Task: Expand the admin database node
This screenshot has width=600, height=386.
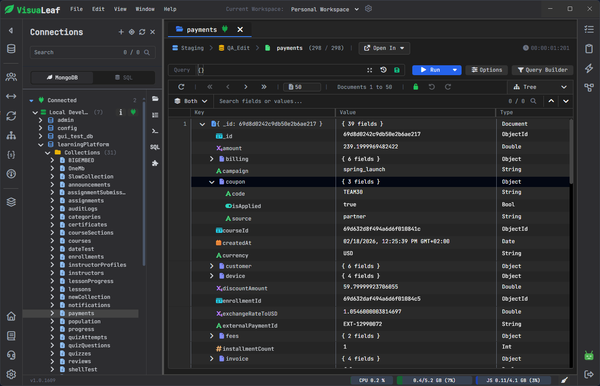Action: tap(41, 120)
